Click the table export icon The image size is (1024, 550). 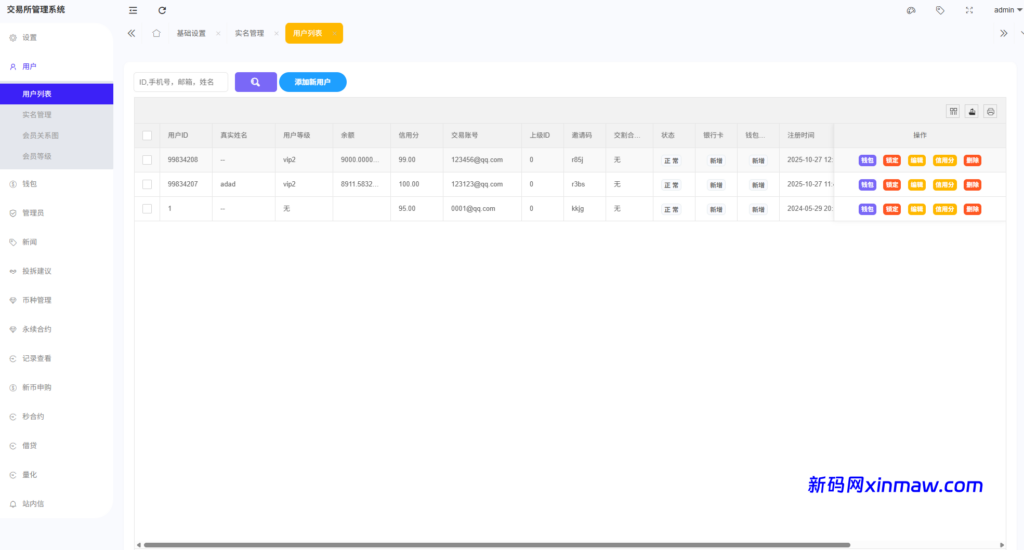(971, 112)
